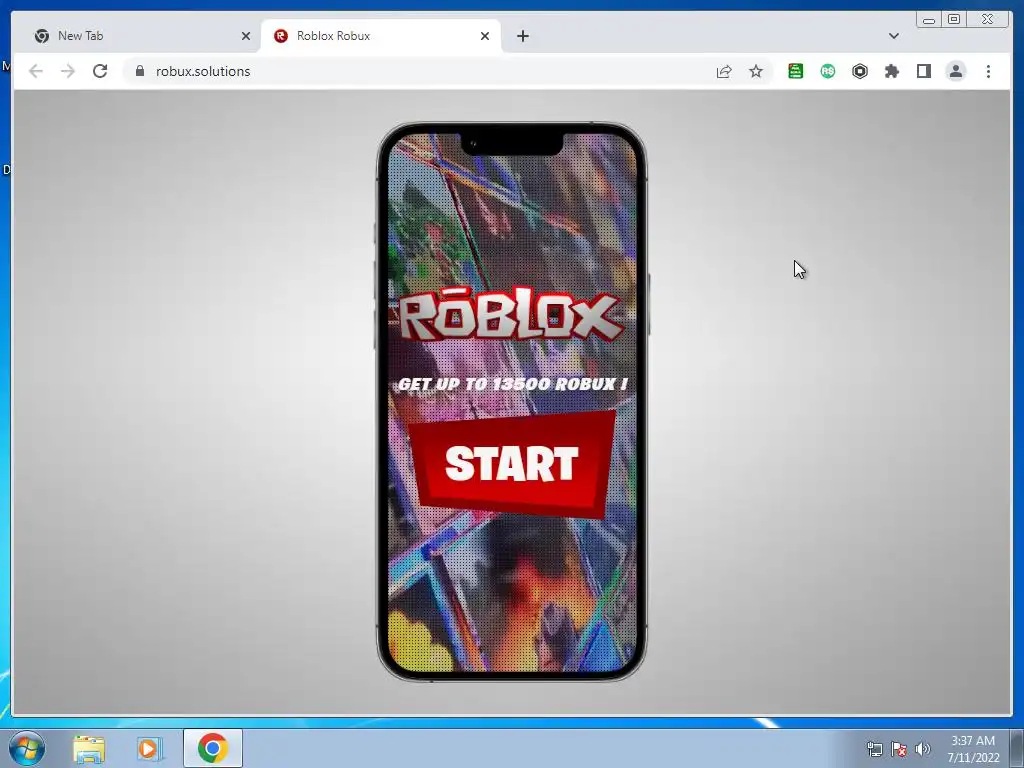Screen dimensions: 1024x768
Task: Switch to the New Tab tab
Action: coord(137,36)
